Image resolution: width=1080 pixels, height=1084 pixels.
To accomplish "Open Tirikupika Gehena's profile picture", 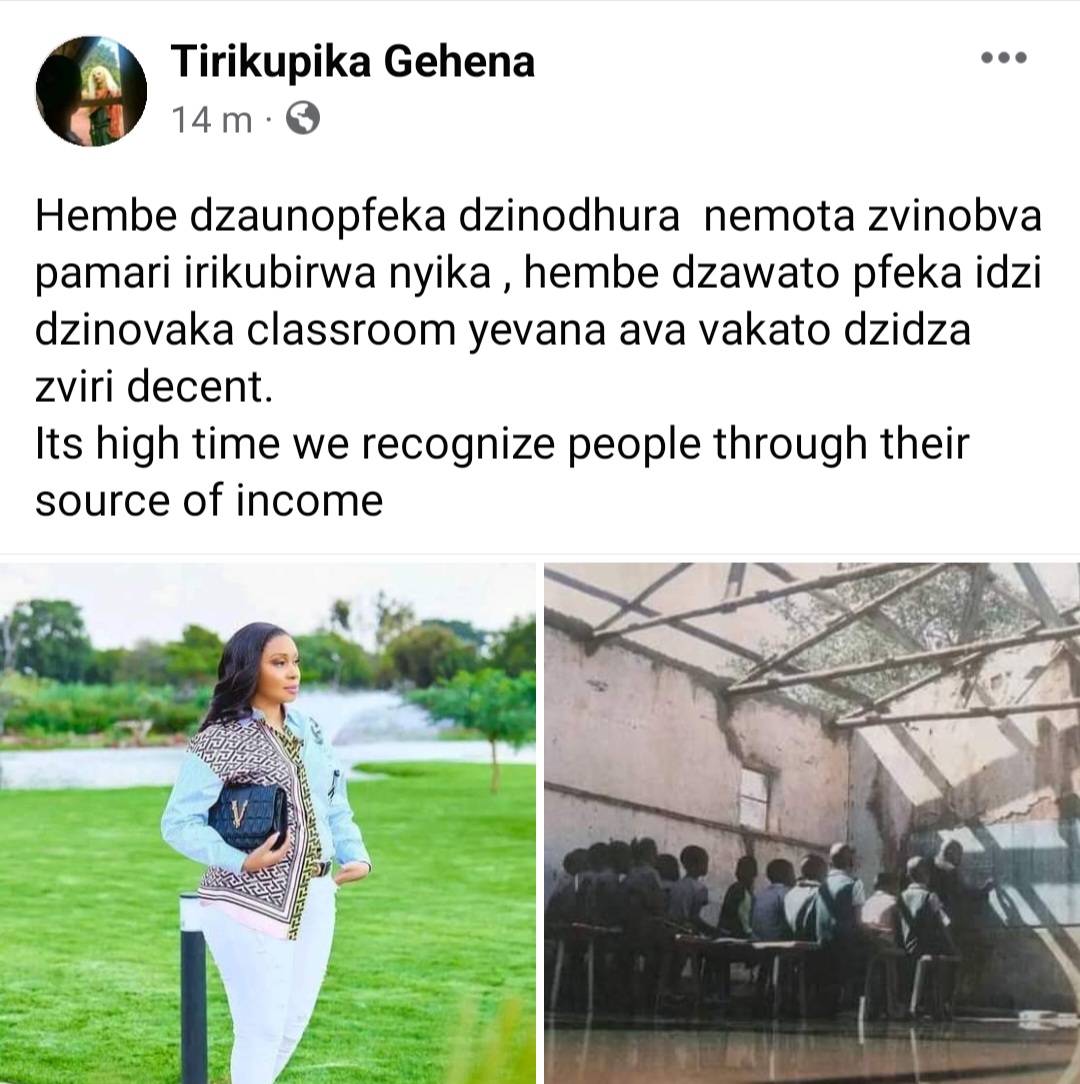I will [91, 91].
